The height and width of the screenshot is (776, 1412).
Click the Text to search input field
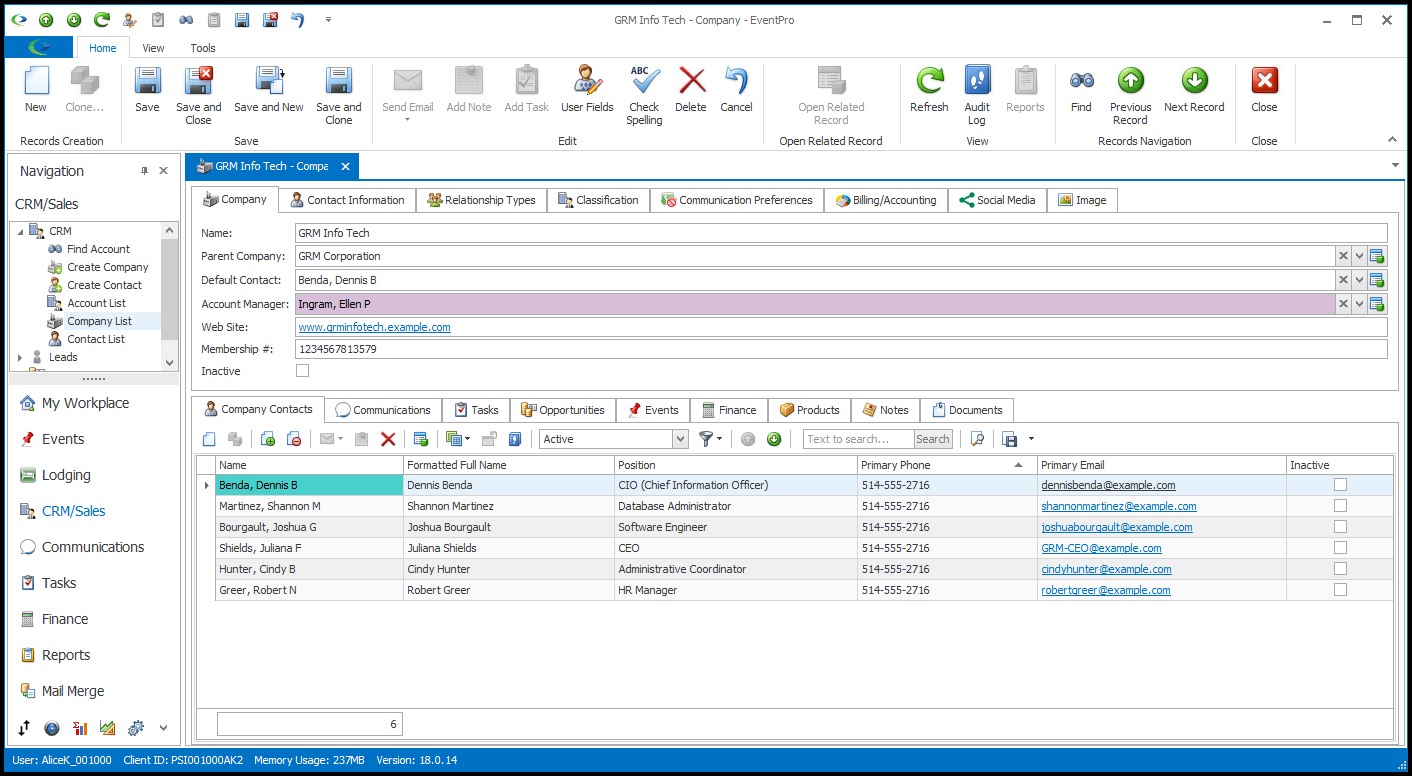pyautogui.click(x=859, y=439)
